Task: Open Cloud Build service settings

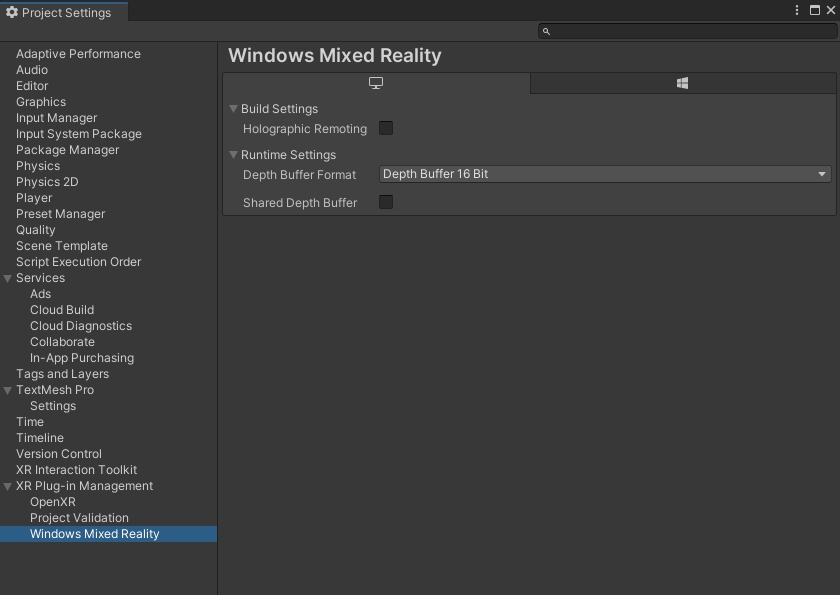Action: 62,310
